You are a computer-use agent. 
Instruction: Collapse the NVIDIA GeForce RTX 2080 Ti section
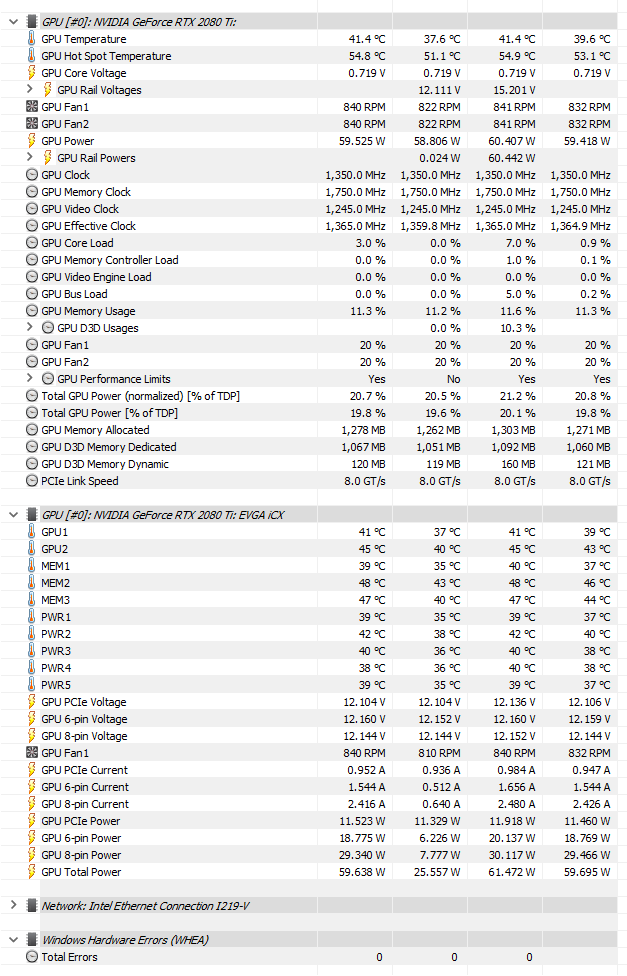[13, 22]
